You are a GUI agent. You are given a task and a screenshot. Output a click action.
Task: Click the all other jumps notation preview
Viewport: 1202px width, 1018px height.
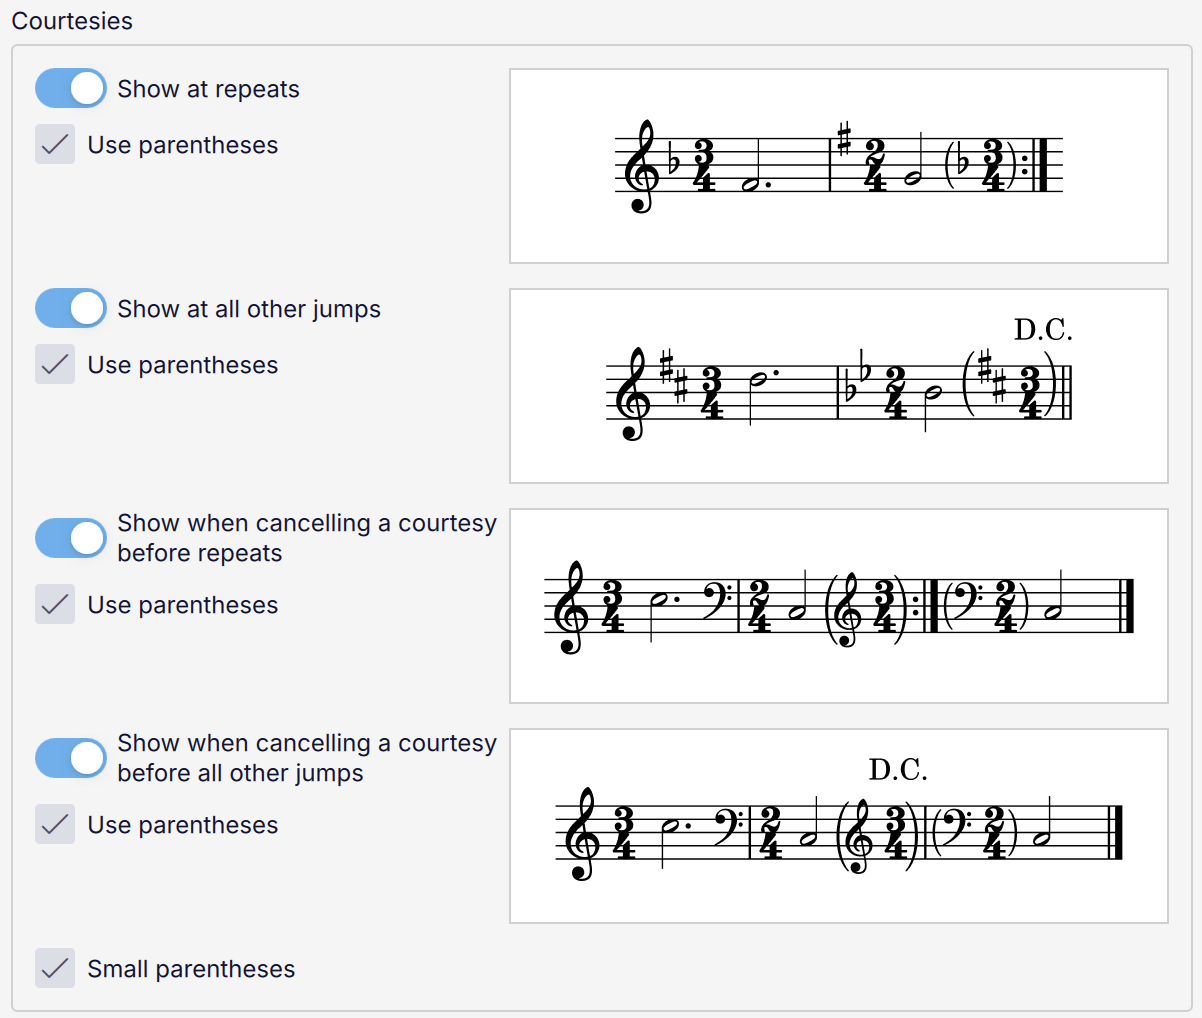click(x=838, y=386)
